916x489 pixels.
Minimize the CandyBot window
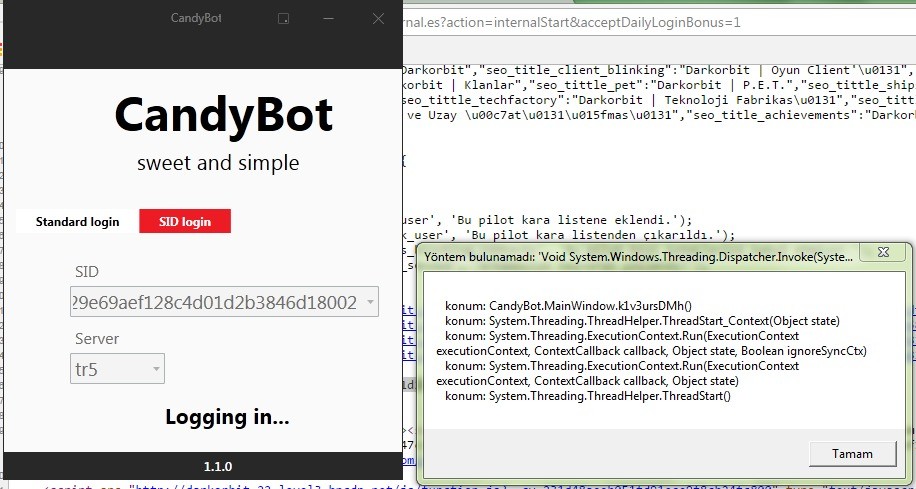(328, 19)
